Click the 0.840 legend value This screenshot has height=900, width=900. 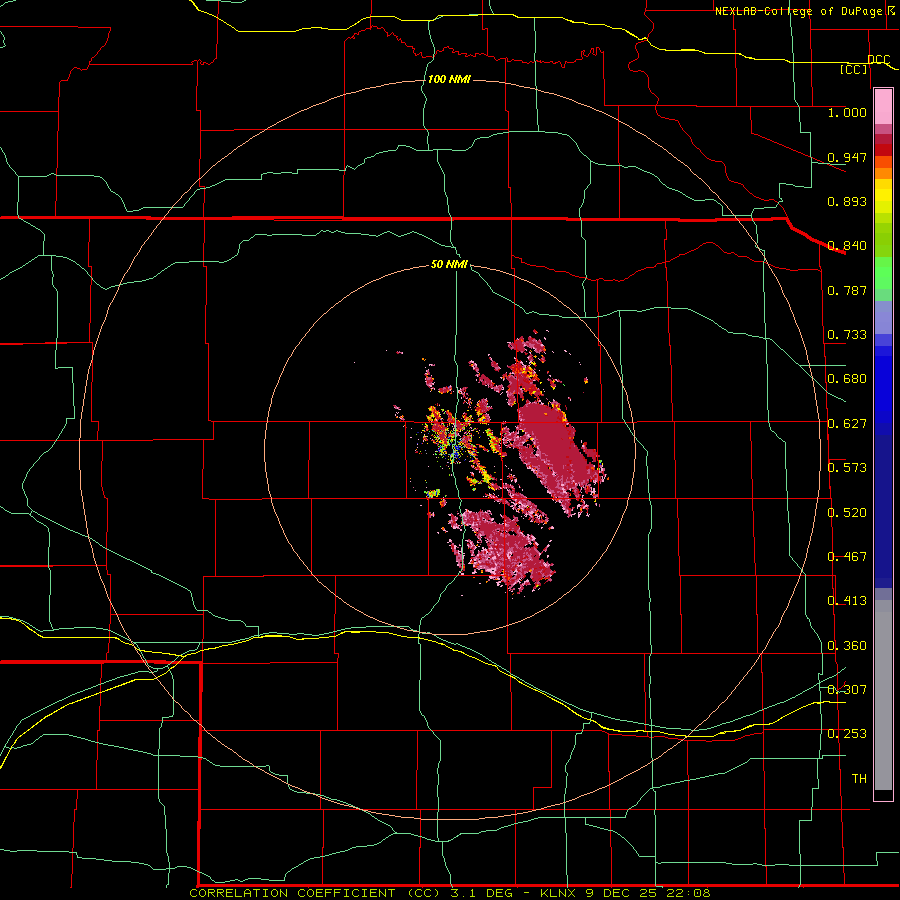point(847,246)
